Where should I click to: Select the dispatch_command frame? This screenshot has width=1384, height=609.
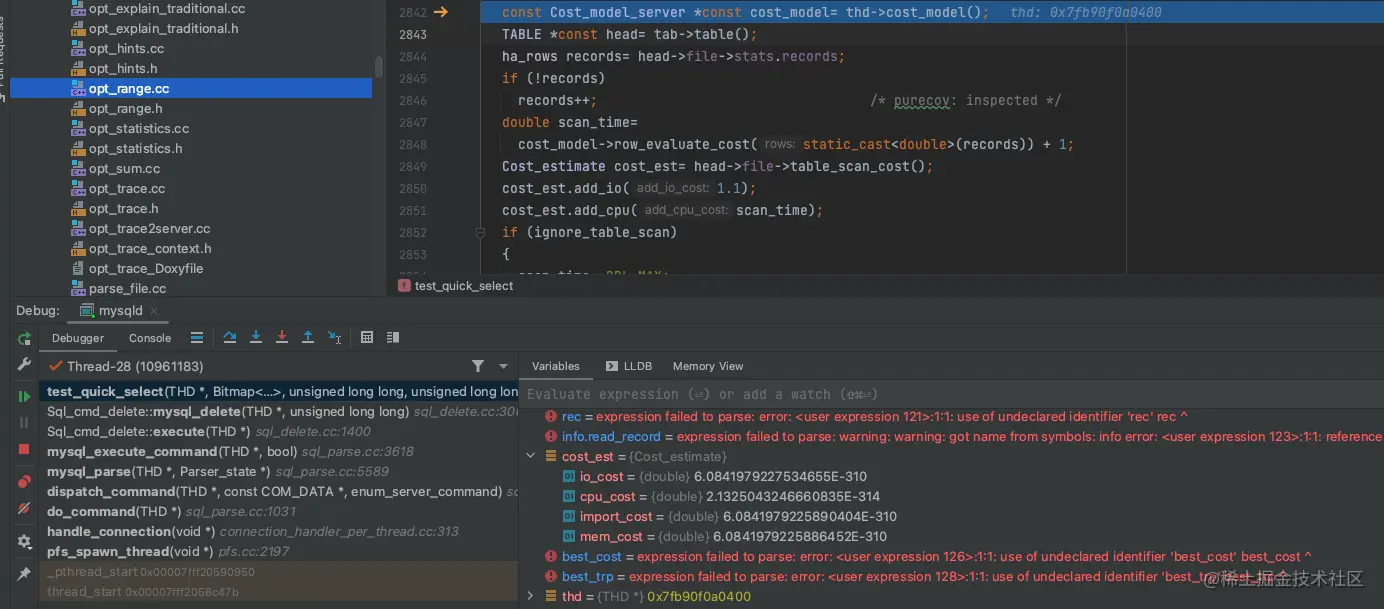pos(279,491)
